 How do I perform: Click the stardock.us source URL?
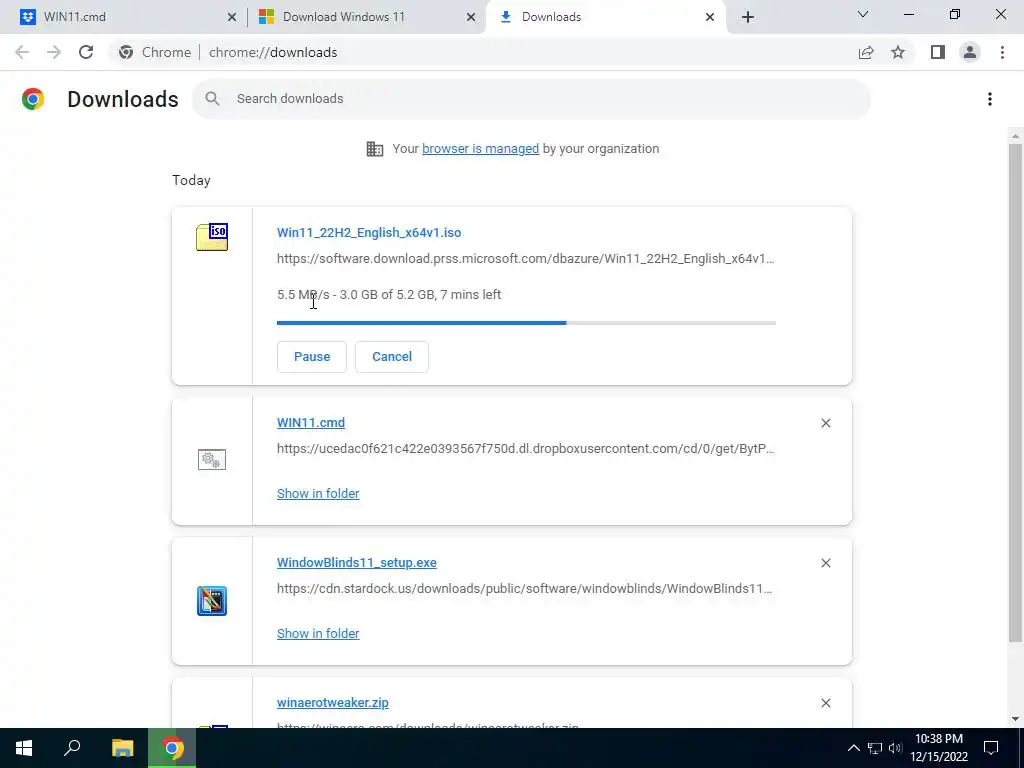coord(524,588)
